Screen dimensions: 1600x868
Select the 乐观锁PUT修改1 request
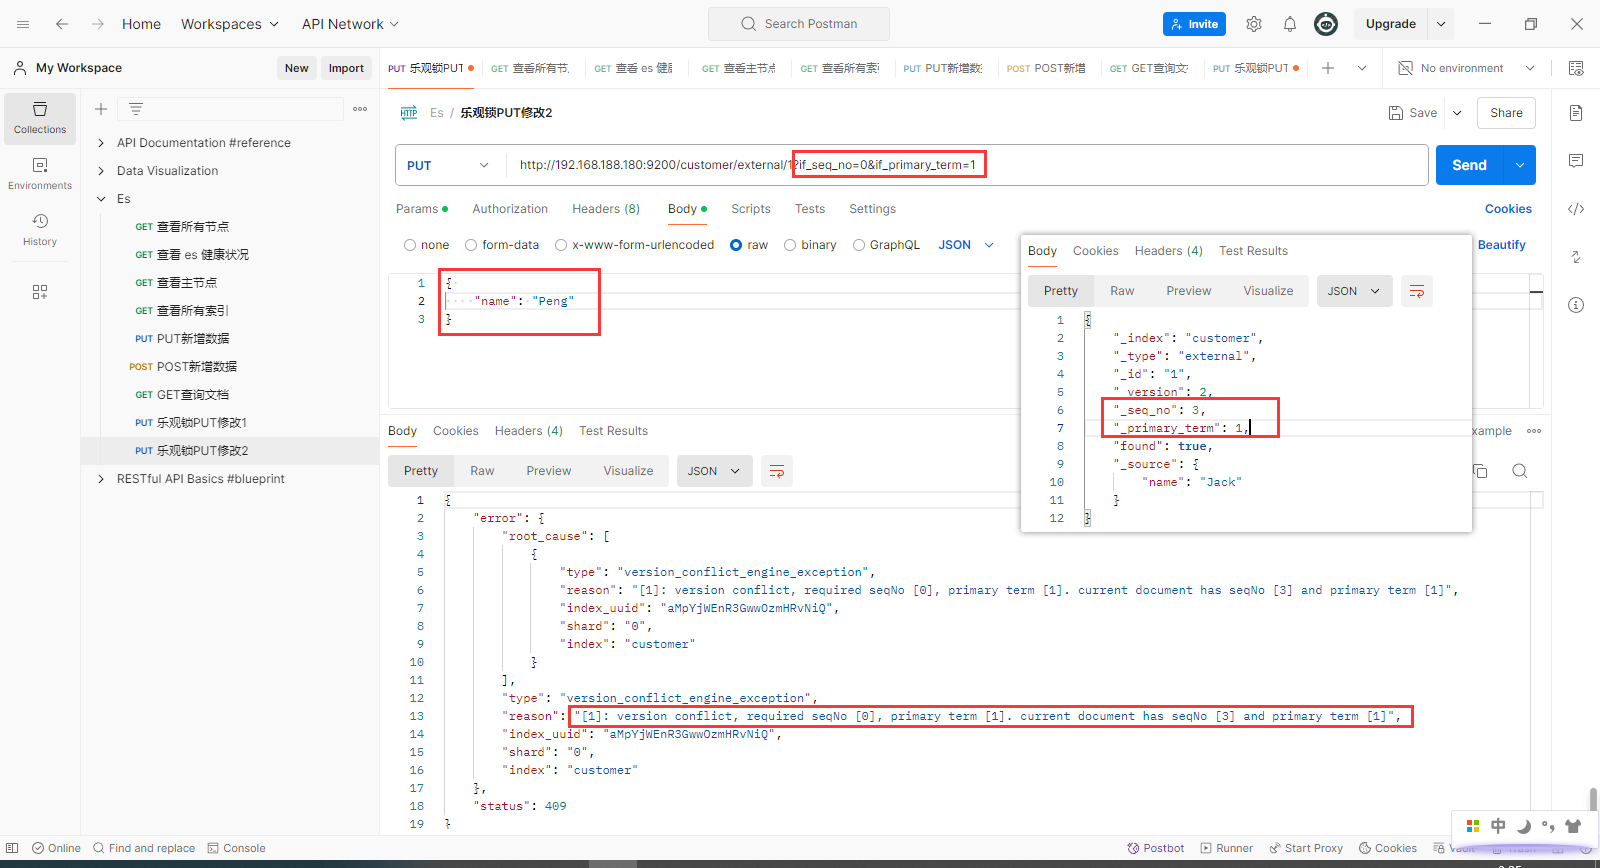tap(201, 423)
